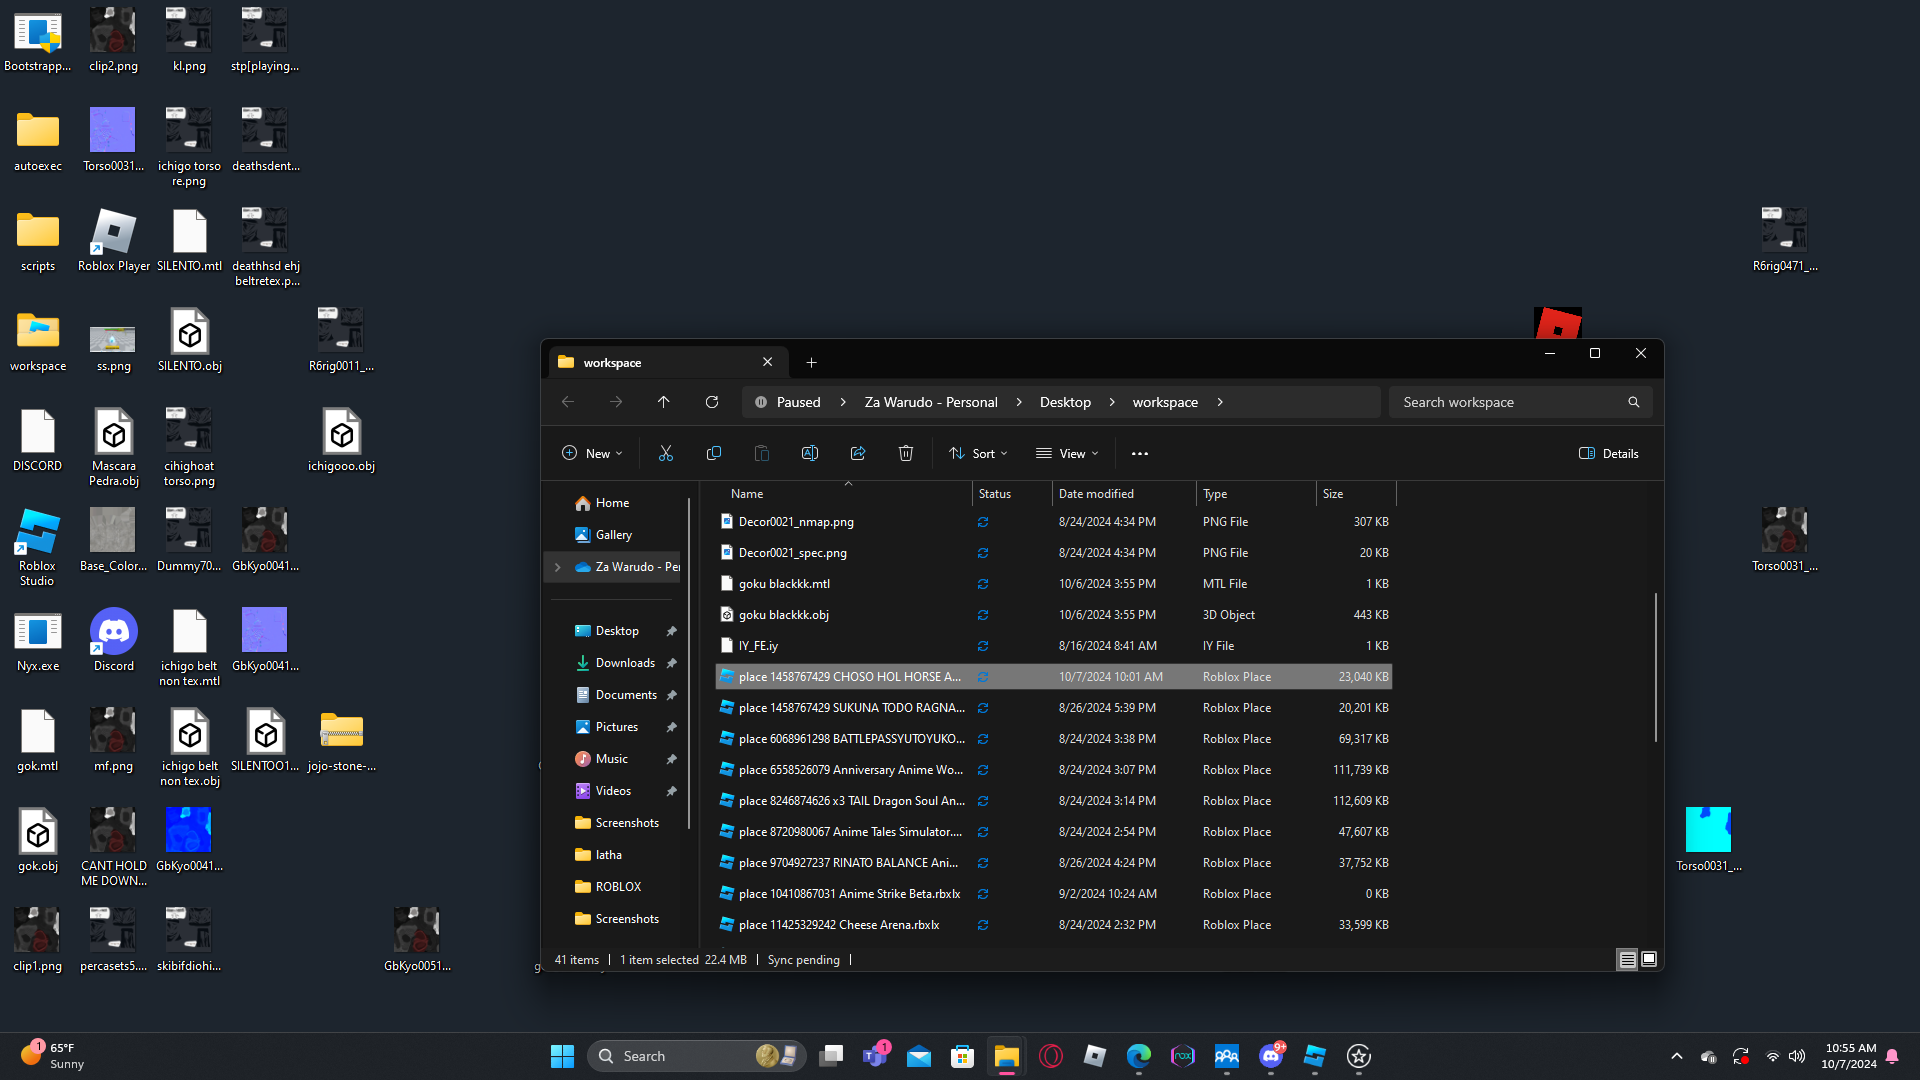Open the View dropdown menu
1920x1080 pixels.
[1067, 453]
